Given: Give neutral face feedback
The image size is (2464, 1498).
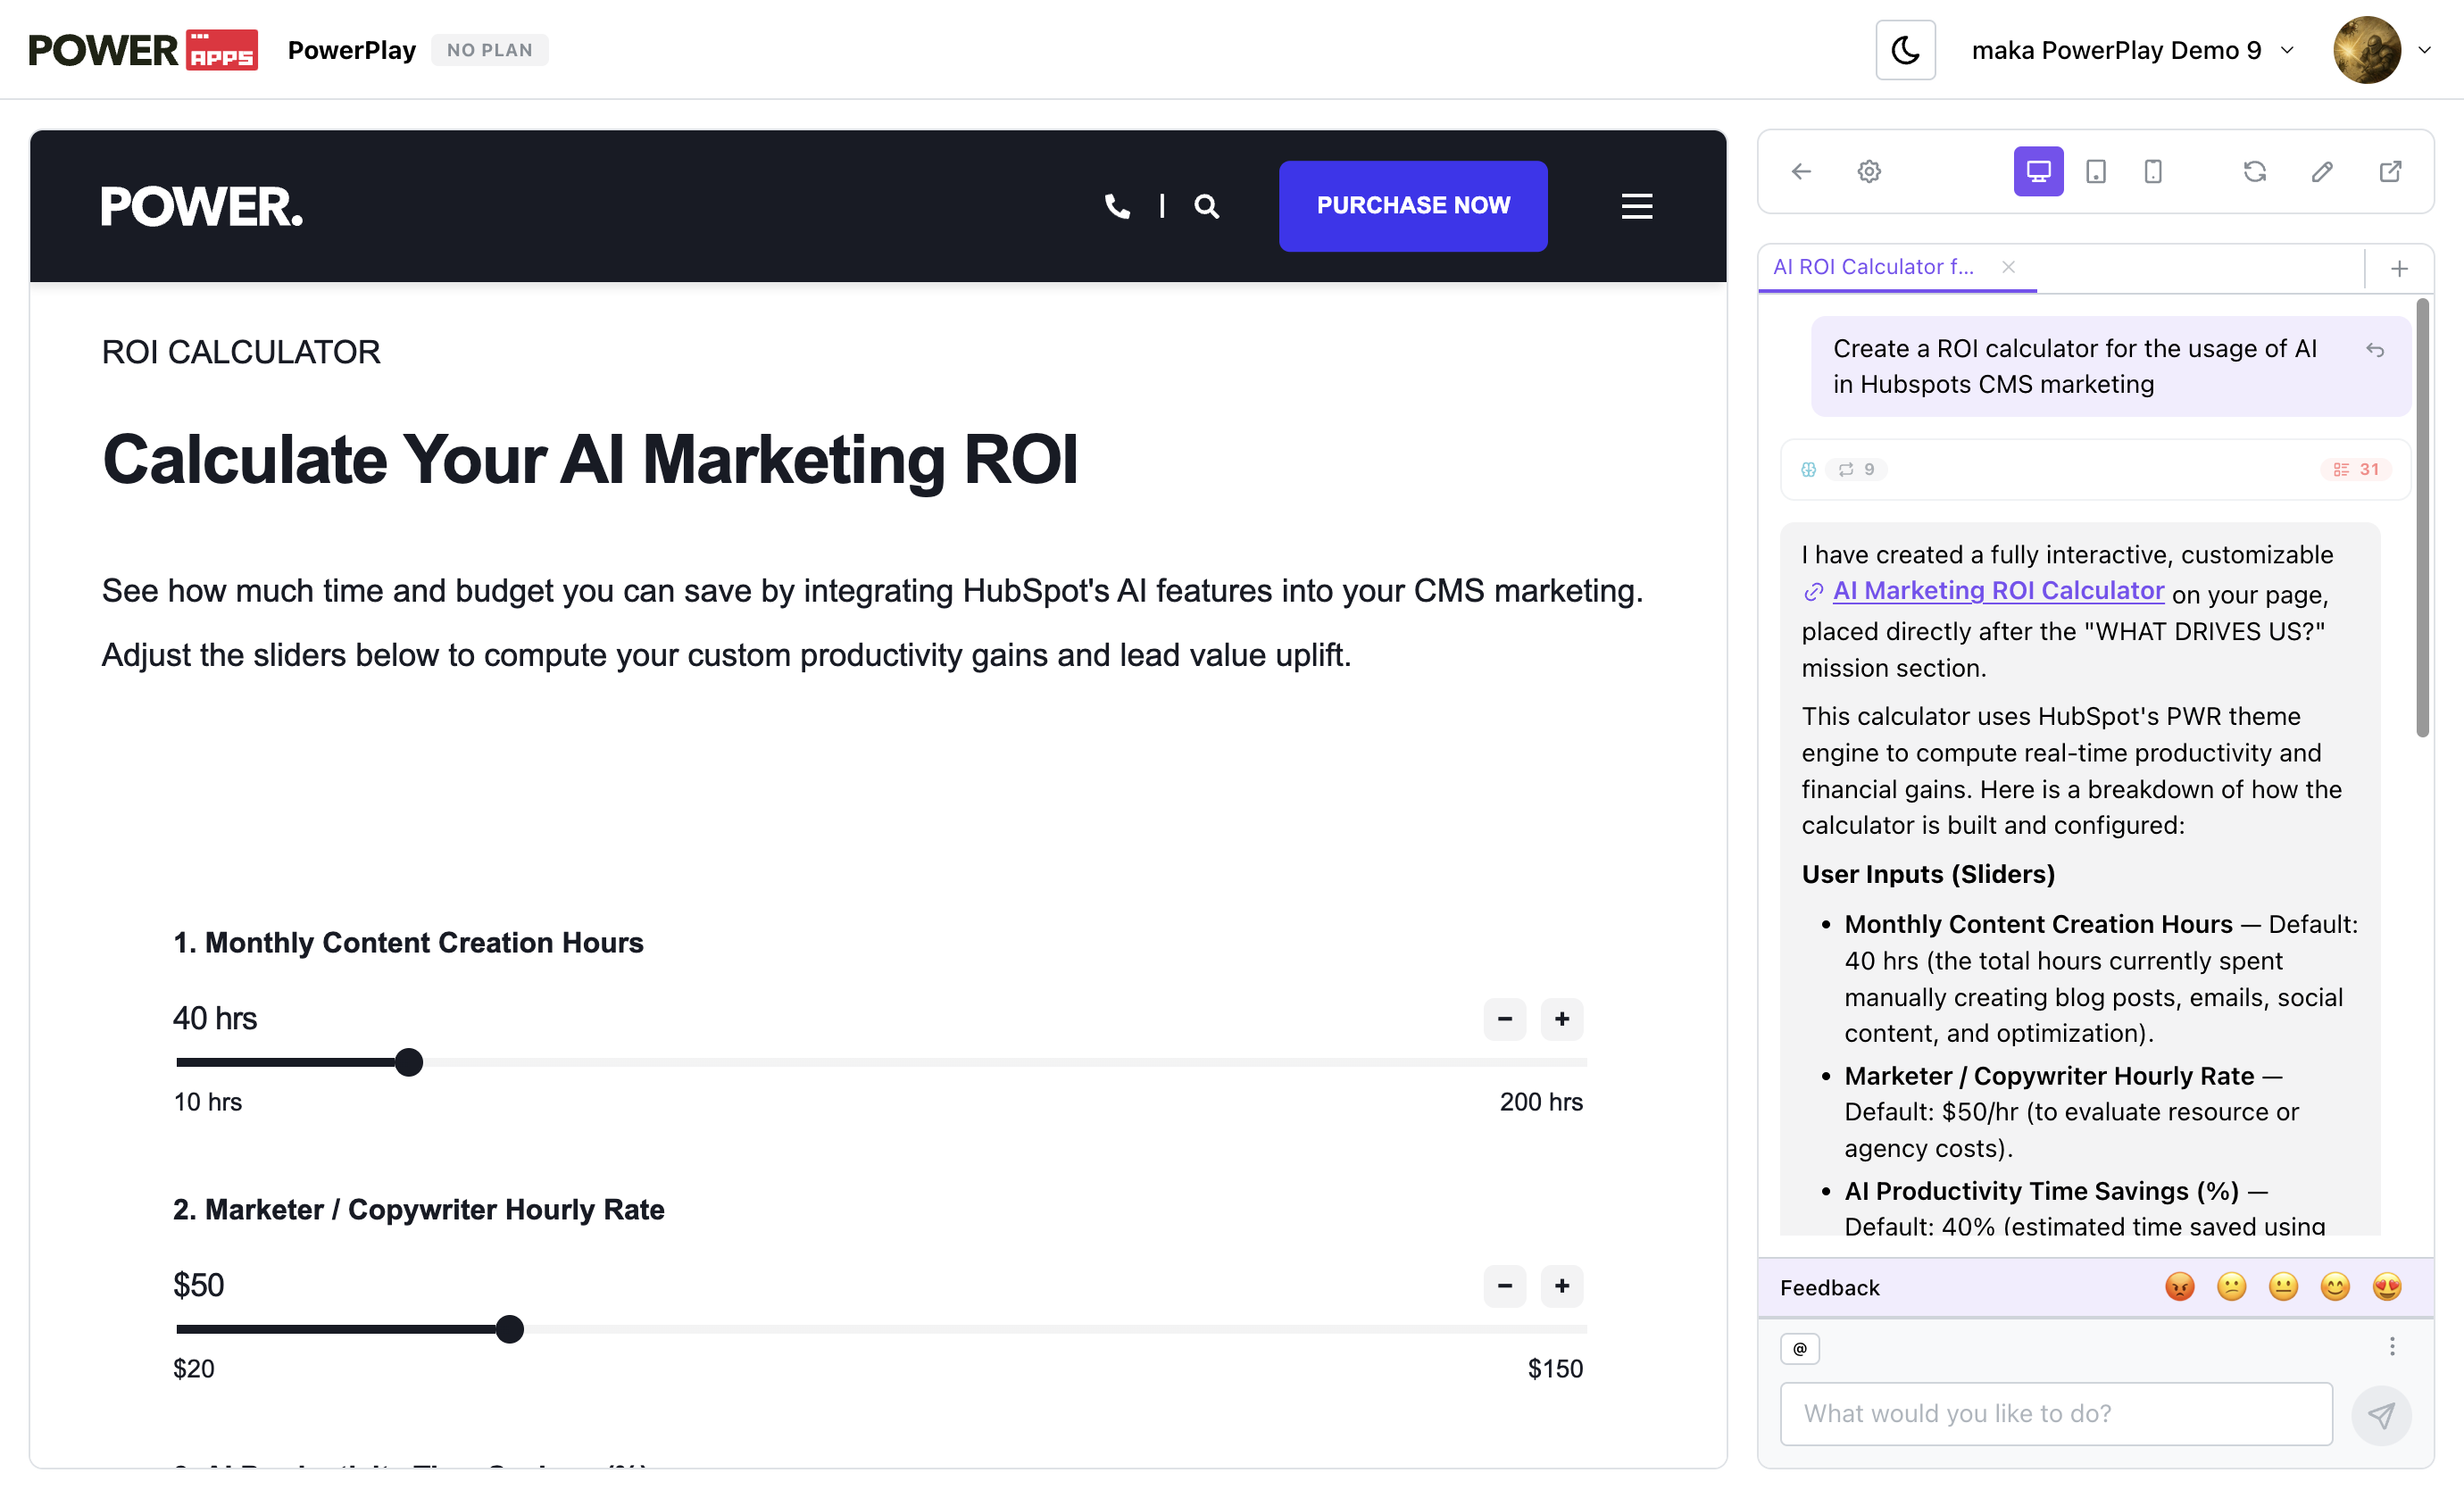Looking at the screenshot, I should [x=2283, y=1287].
